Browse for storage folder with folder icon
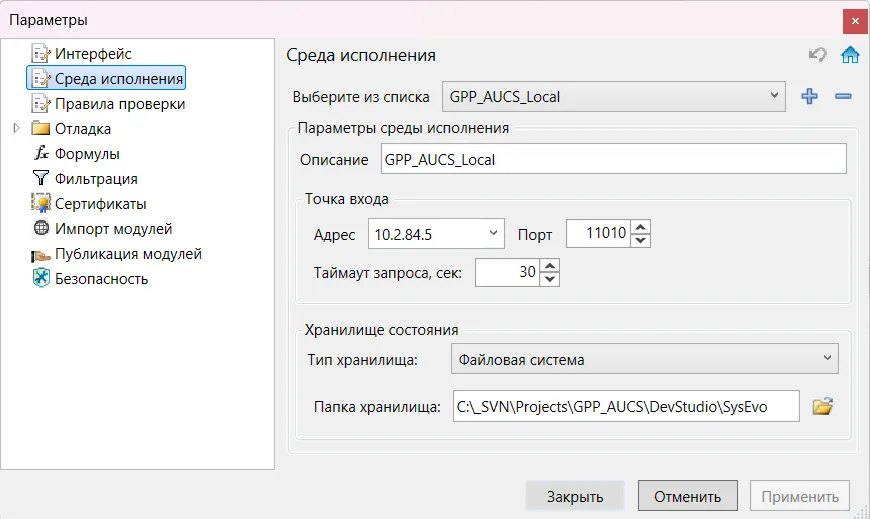 (x=823, y=406)
